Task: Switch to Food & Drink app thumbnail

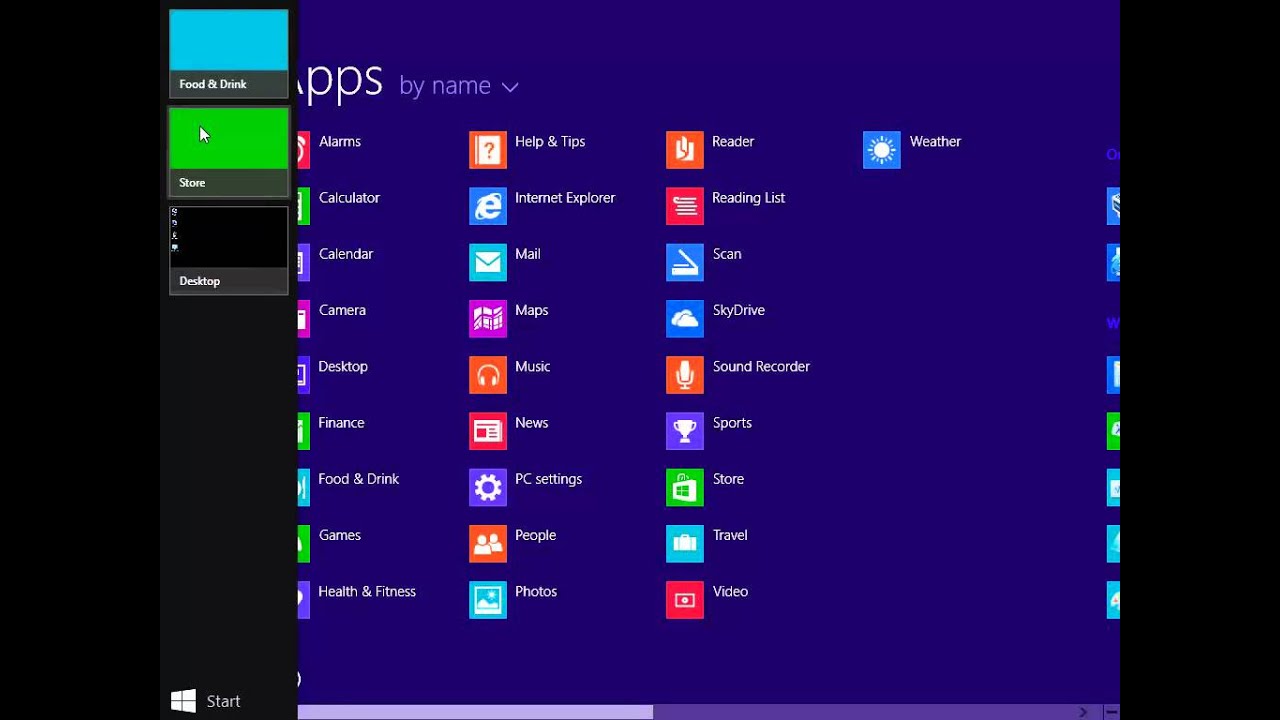Action: 229,54
